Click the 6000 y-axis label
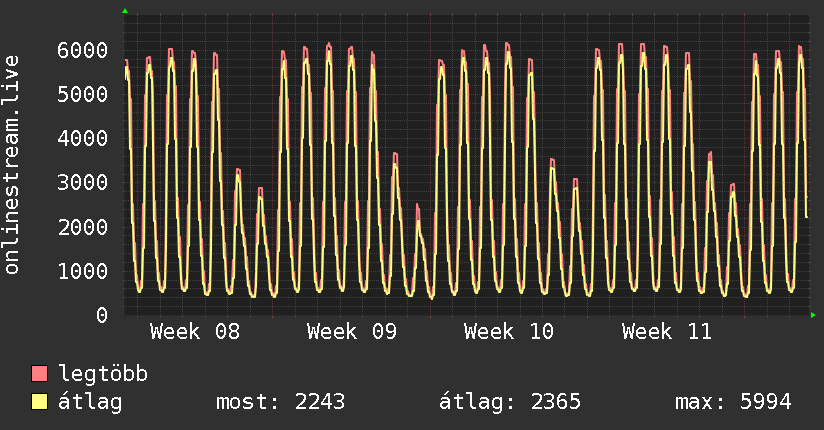 83,50
